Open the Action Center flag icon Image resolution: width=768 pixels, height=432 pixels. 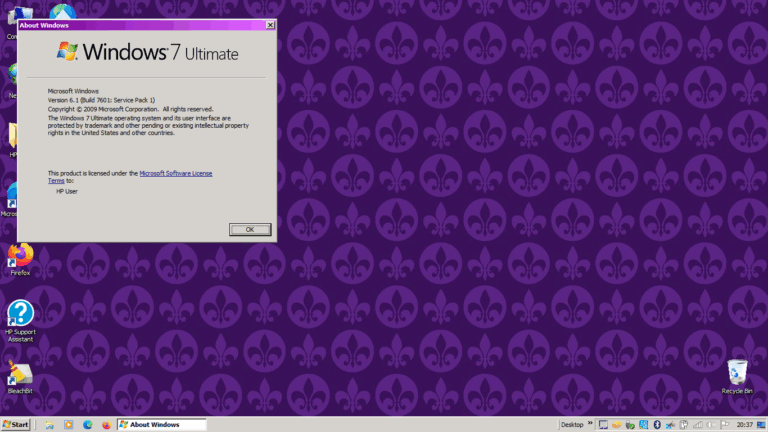point(724,425)
